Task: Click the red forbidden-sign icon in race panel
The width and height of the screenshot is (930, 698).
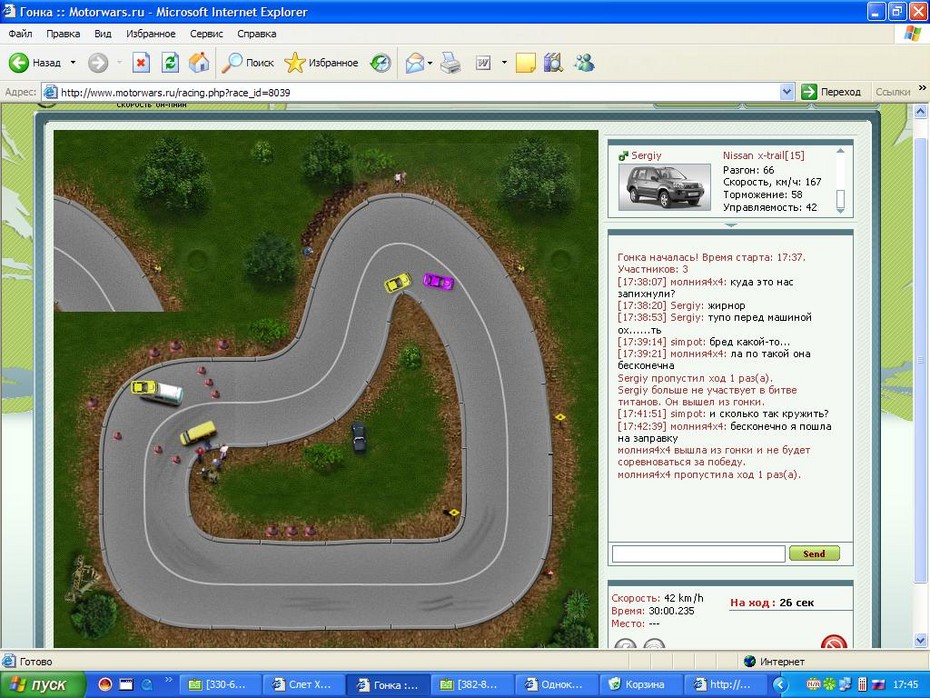Action: 833,642
